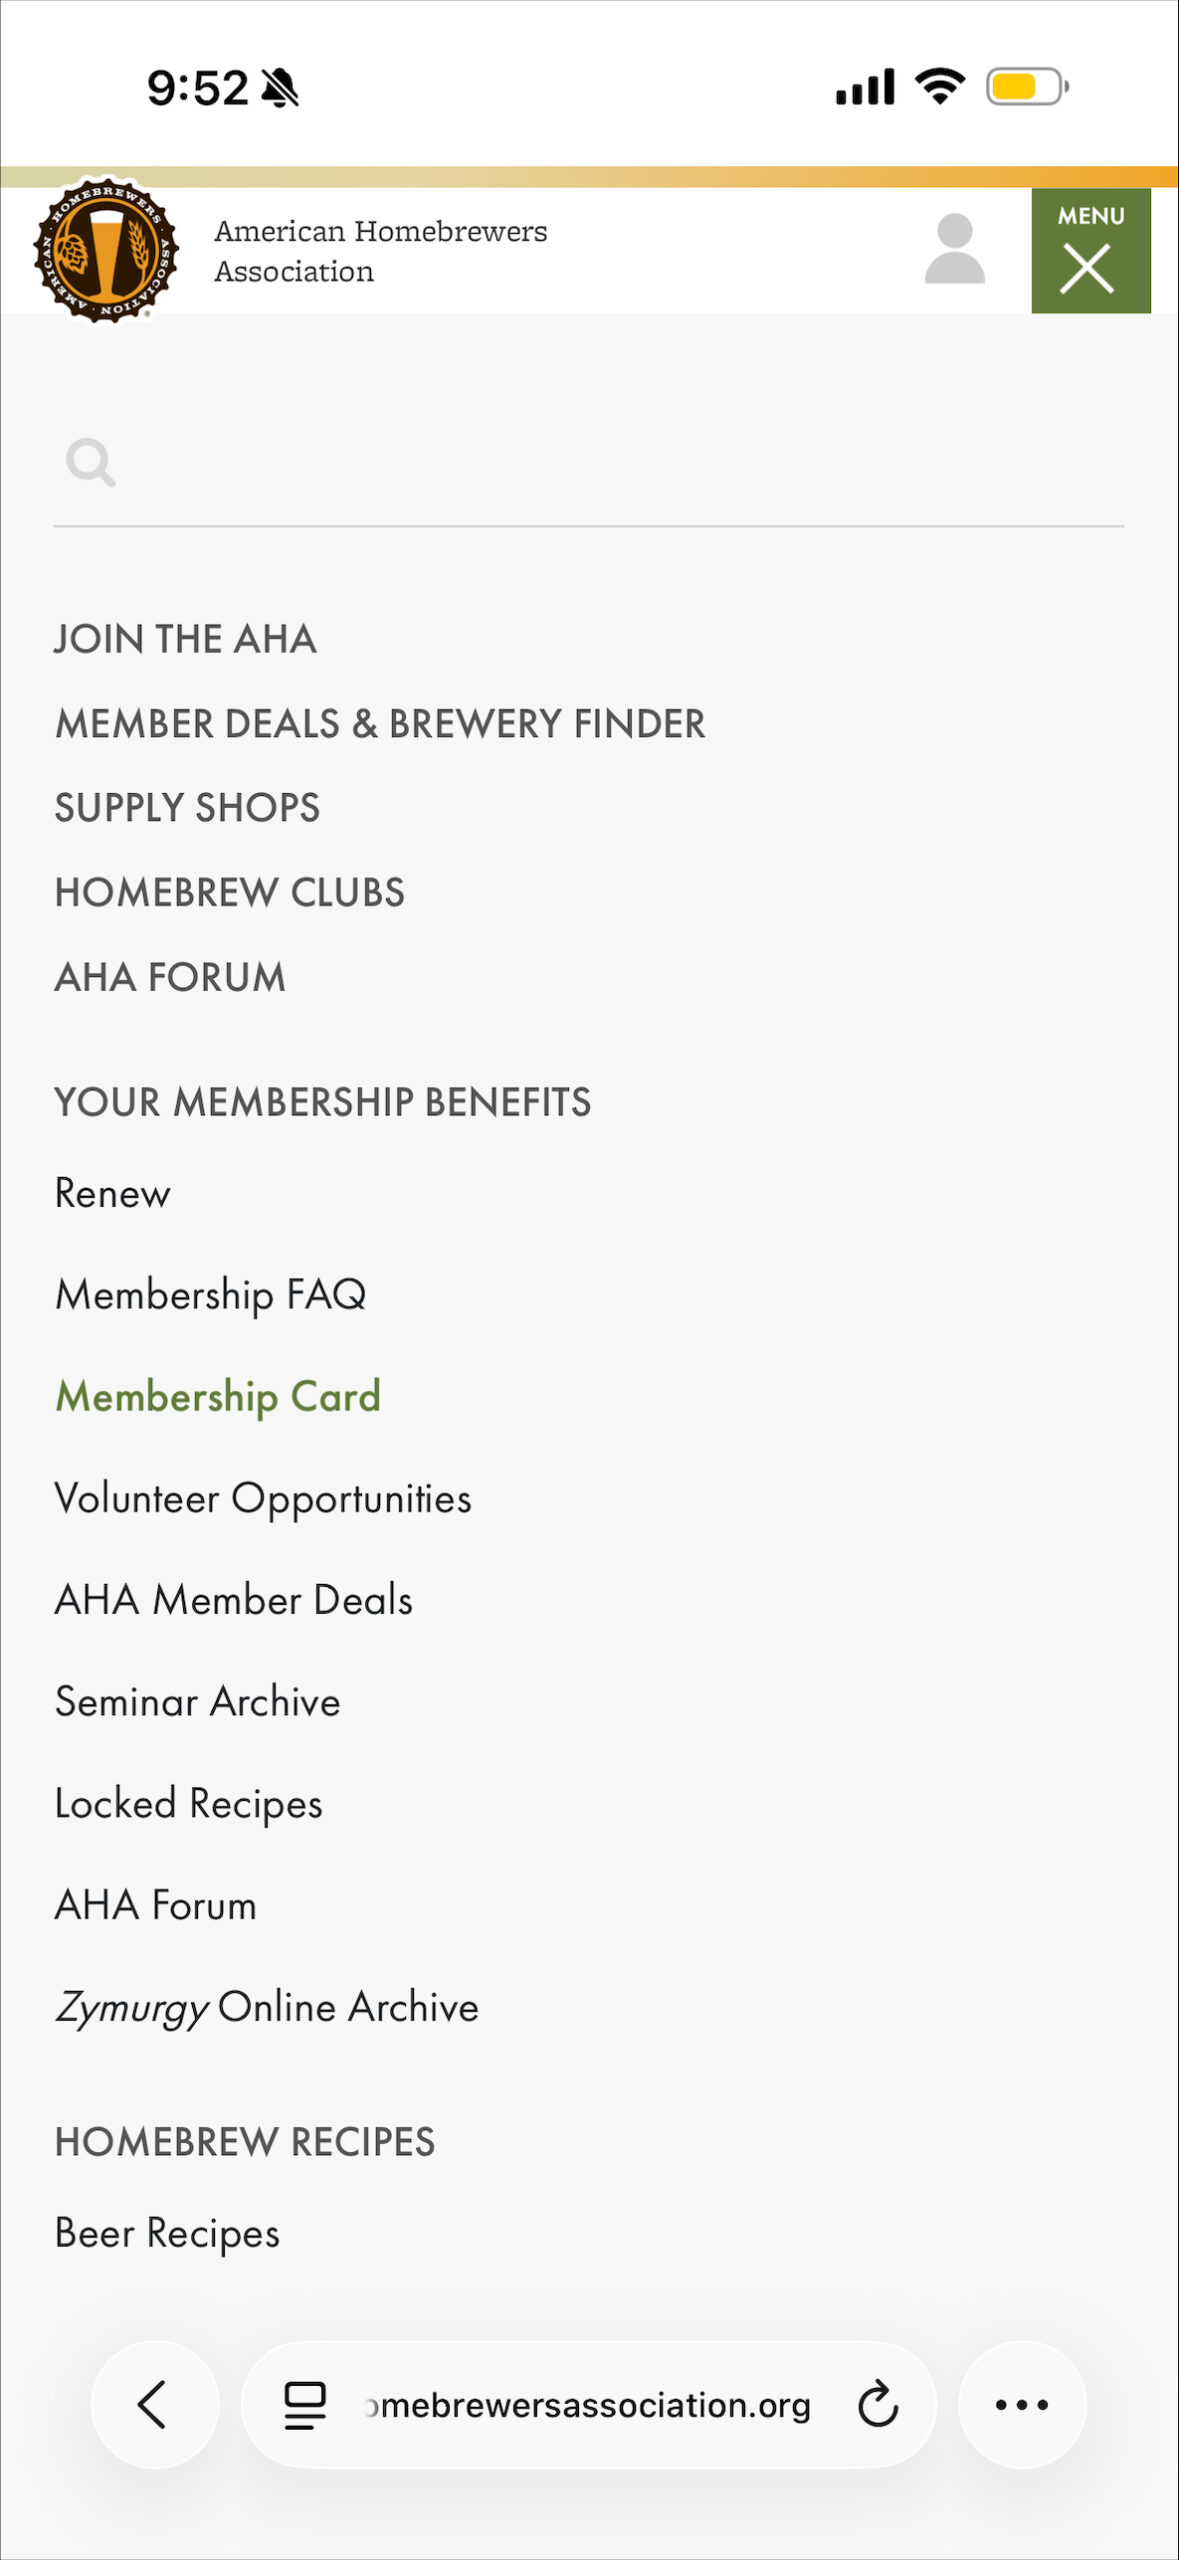1179x2560 pixels.
Task: Open the browser page options icon
Action: point(305,2404)
